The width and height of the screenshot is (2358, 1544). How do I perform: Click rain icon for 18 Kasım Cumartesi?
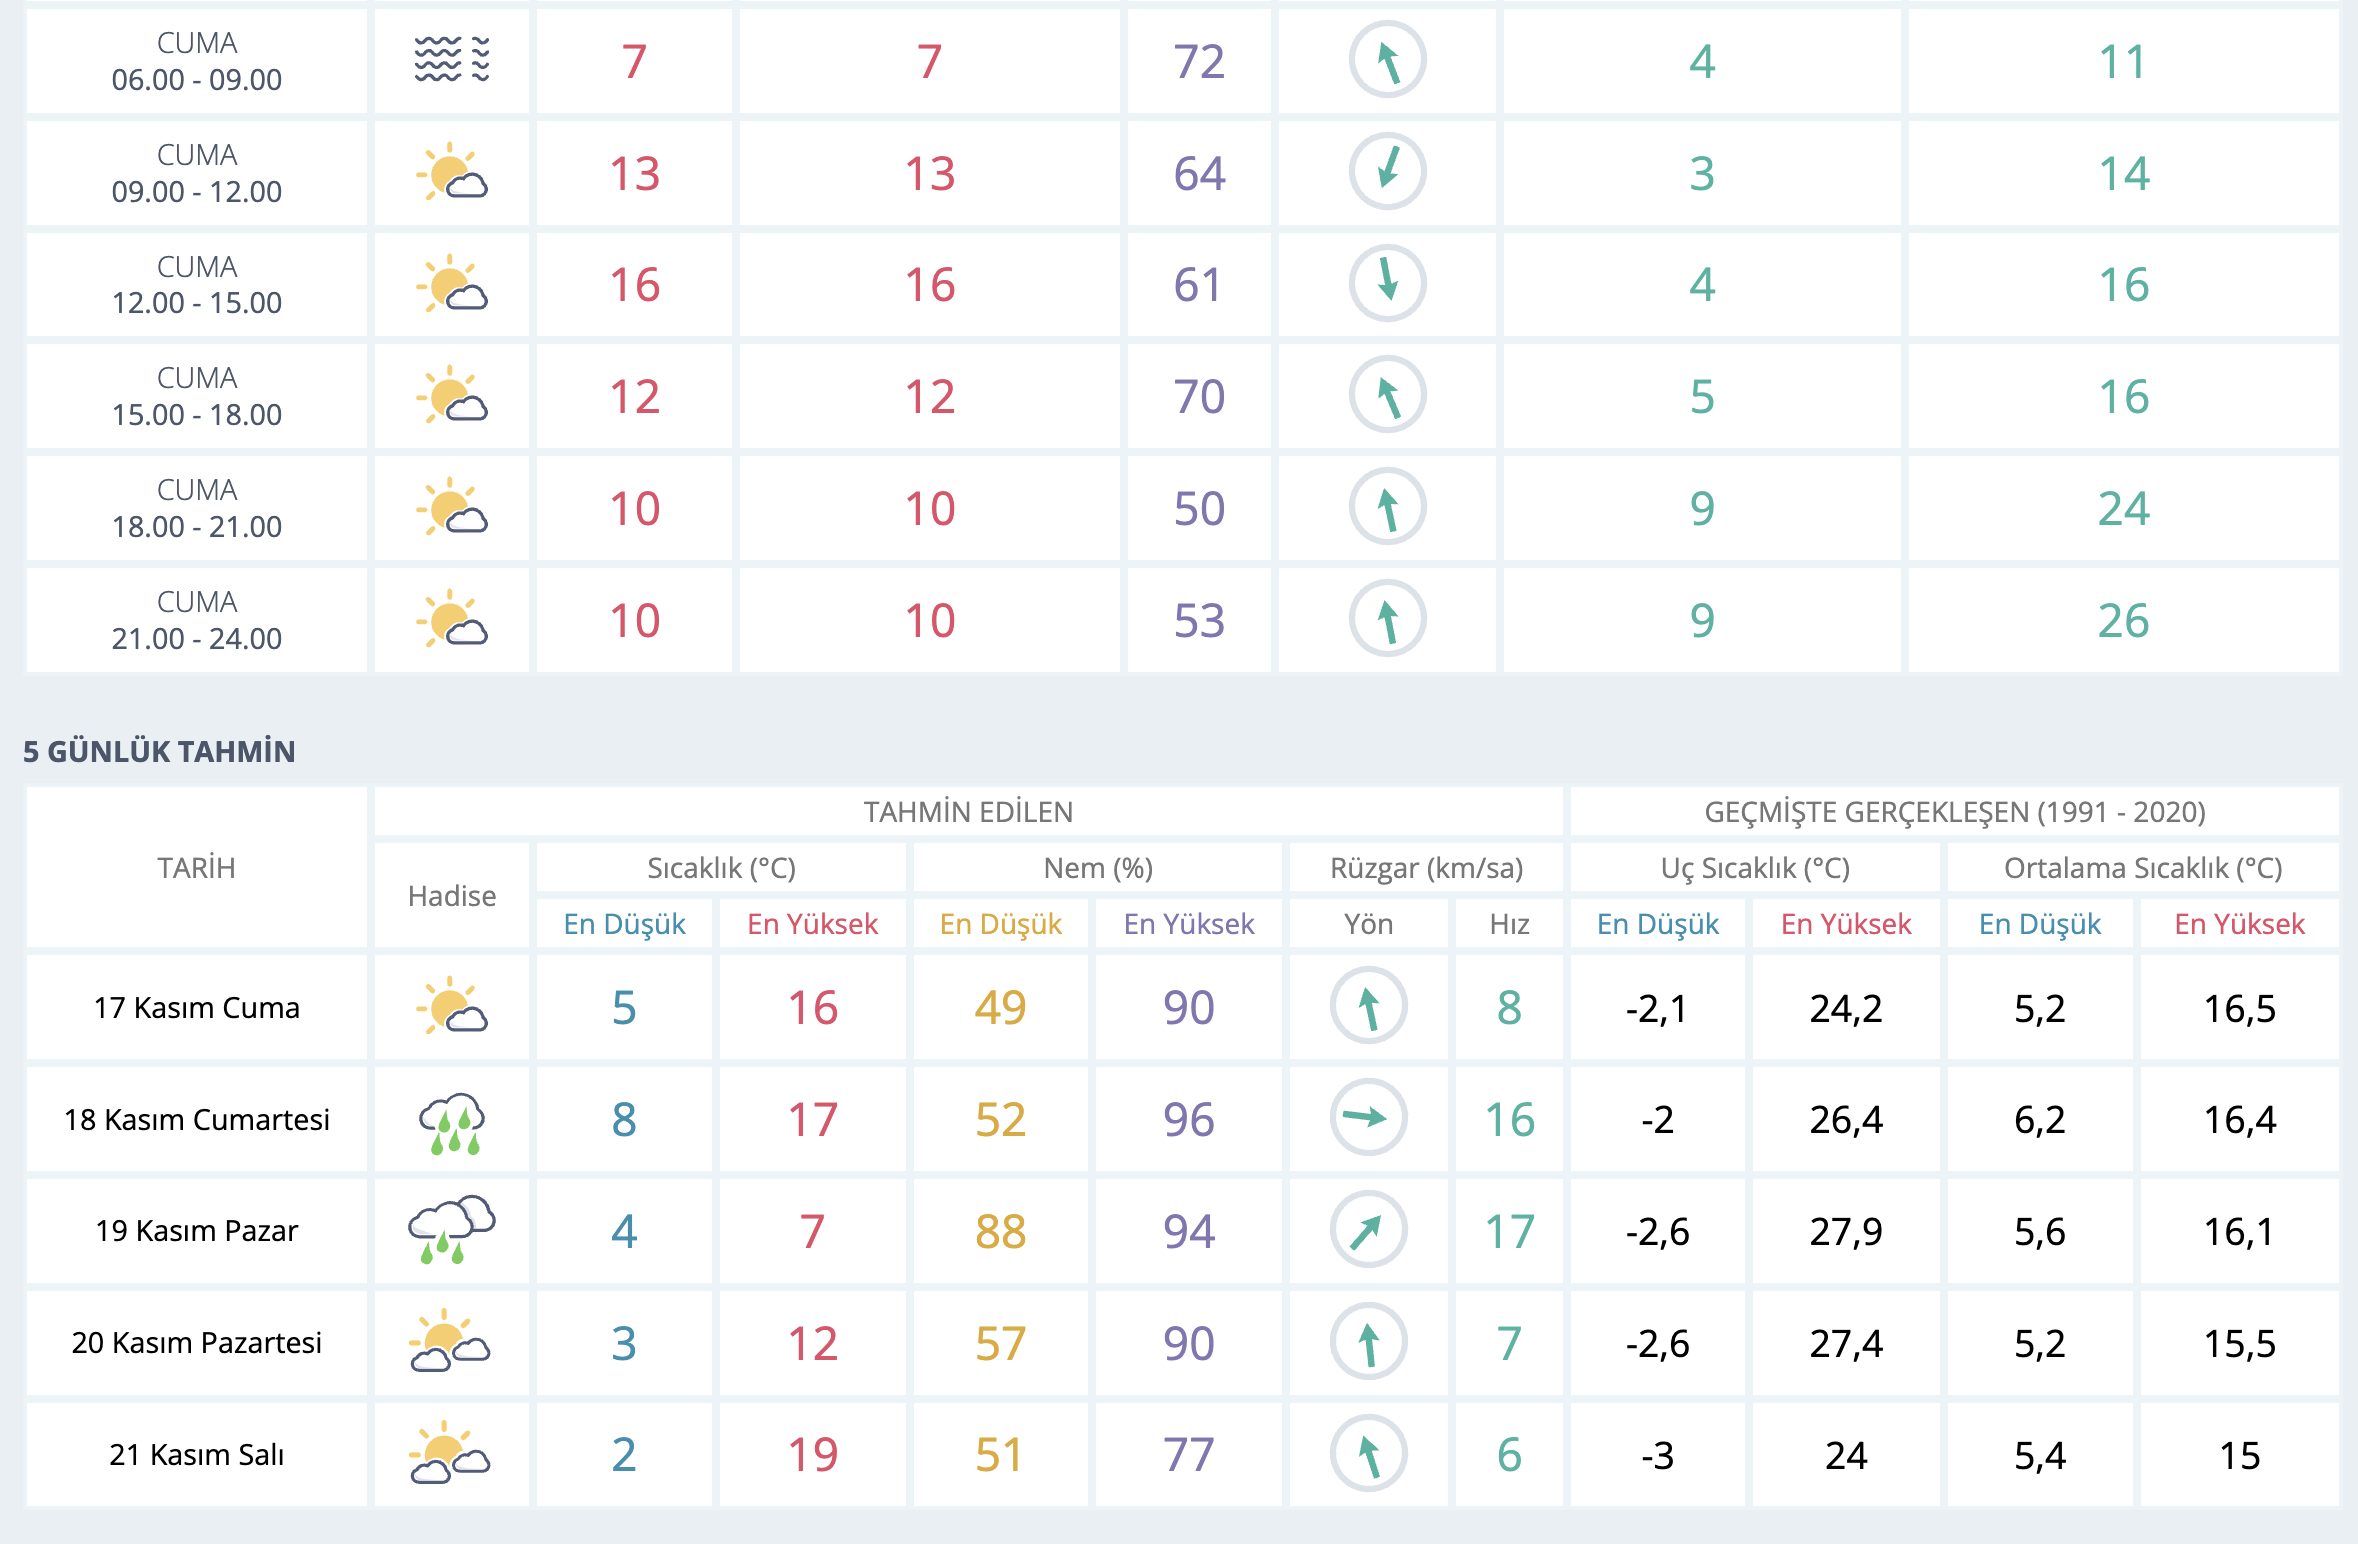tap(452, 1122)
